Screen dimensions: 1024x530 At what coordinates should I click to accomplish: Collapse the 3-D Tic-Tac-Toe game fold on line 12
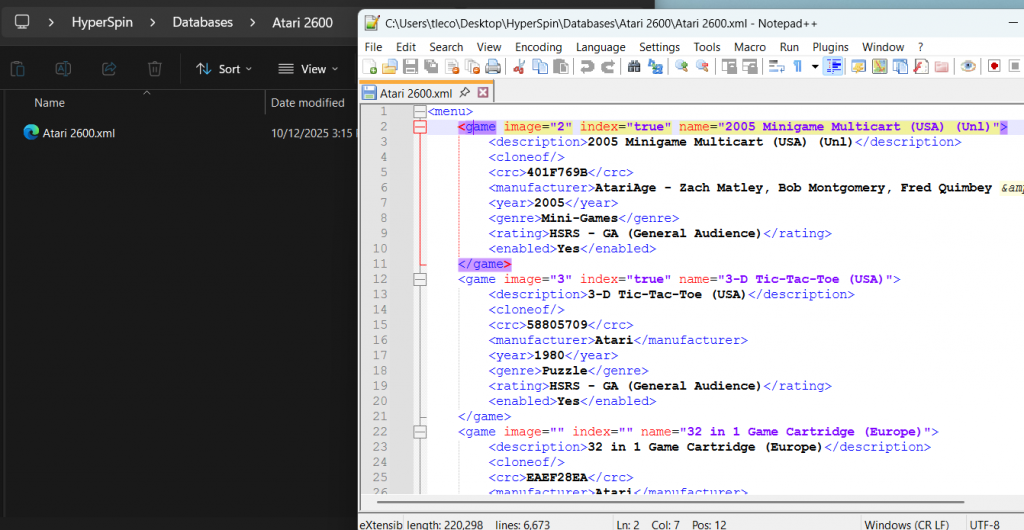tap(420, 279)
